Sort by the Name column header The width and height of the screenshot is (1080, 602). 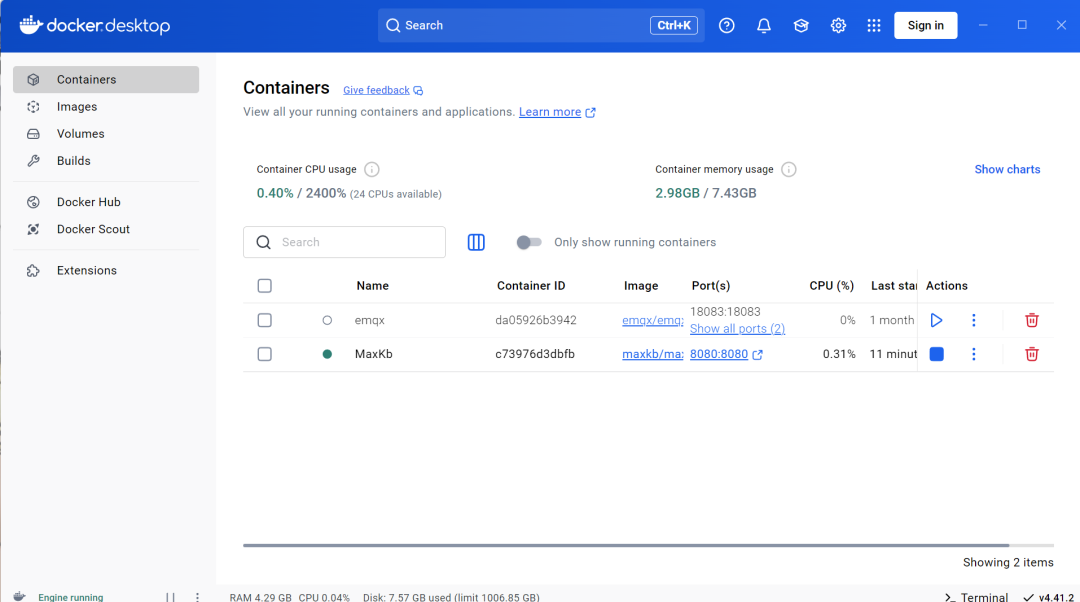(x=372, y=286)
